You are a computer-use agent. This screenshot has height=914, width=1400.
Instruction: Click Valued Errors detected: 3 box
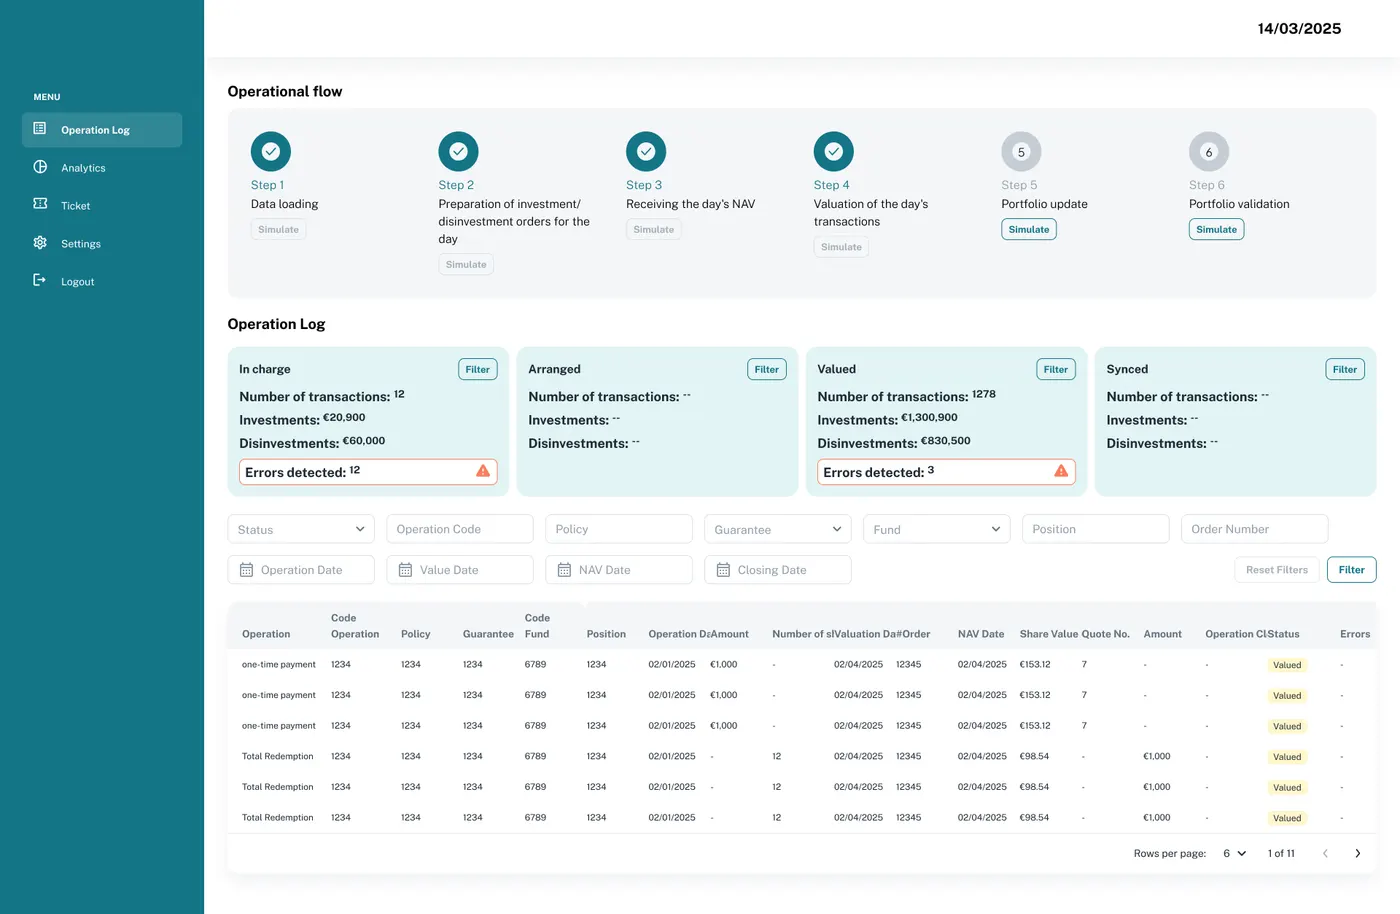point(946,472)
